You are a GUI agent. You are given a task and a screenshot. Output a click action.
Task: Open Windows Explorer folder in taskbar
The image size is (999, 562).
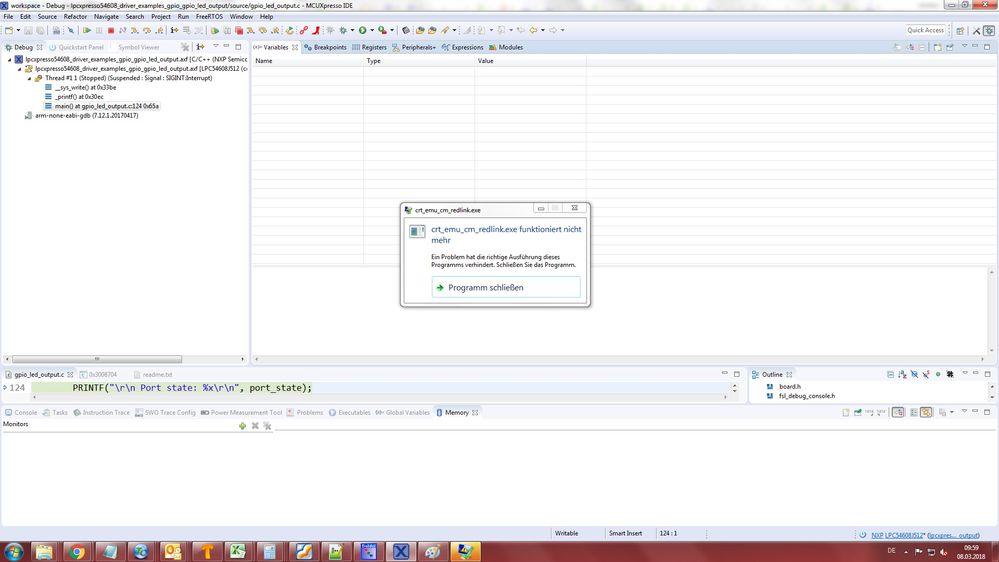pos(44,551)
